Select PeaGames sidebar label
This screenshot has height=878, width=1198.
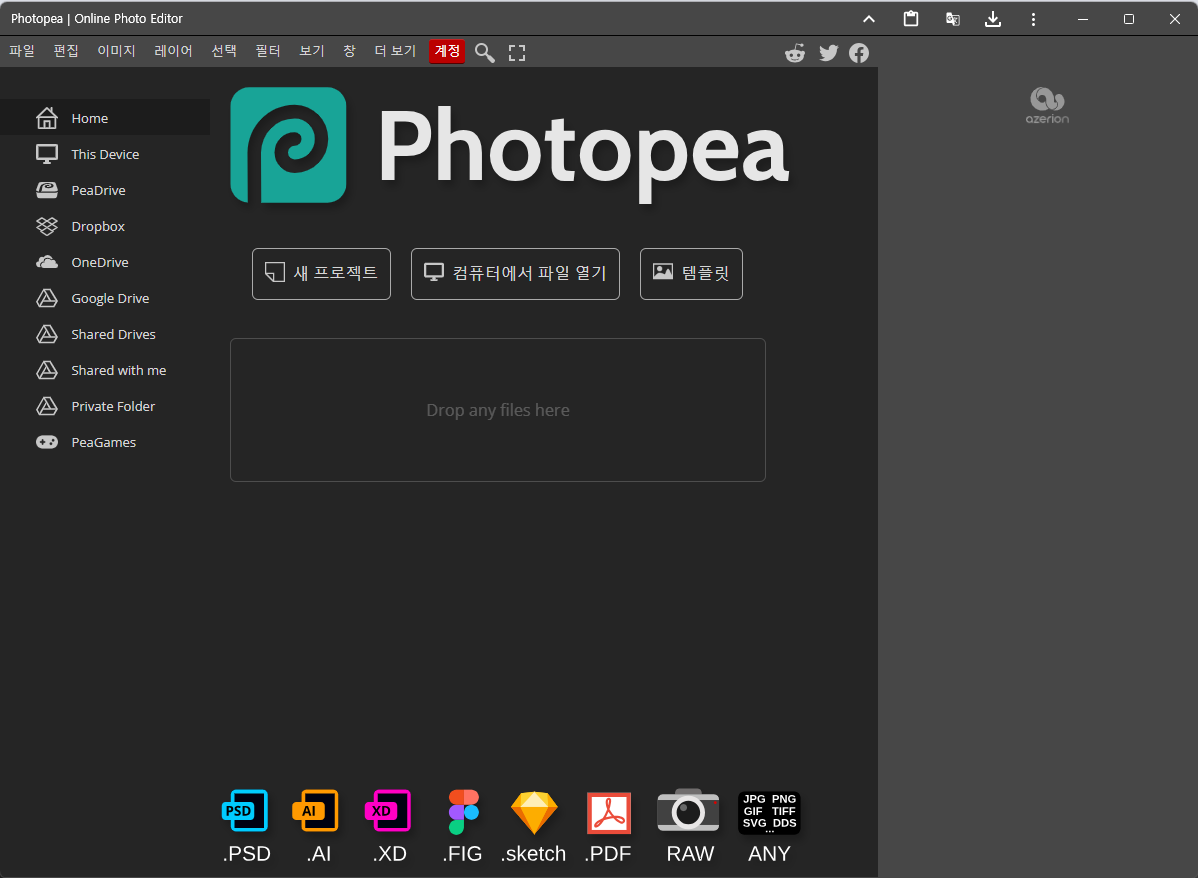[x=104, y=442]
